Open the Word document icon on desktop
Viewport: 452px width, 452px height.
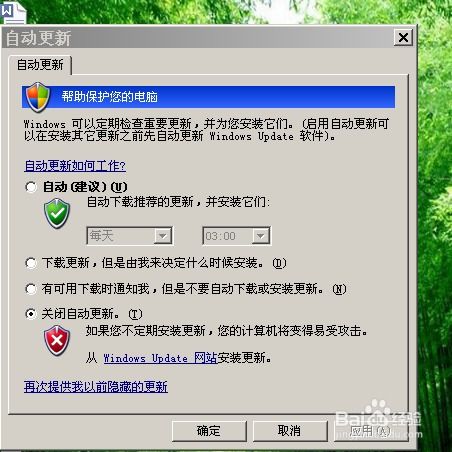click(x=13, y=12)
